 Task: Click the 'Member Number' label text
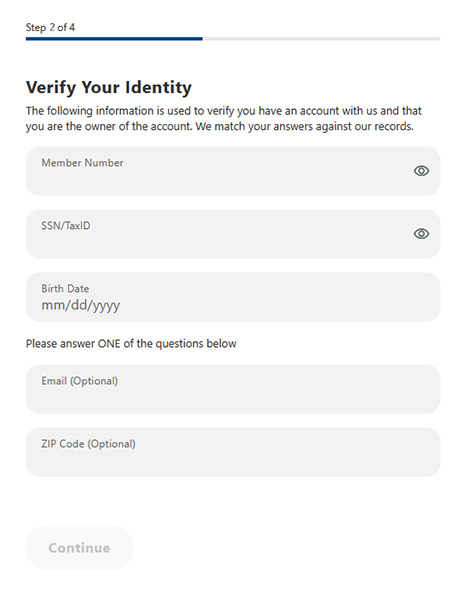tap(82, 163)
